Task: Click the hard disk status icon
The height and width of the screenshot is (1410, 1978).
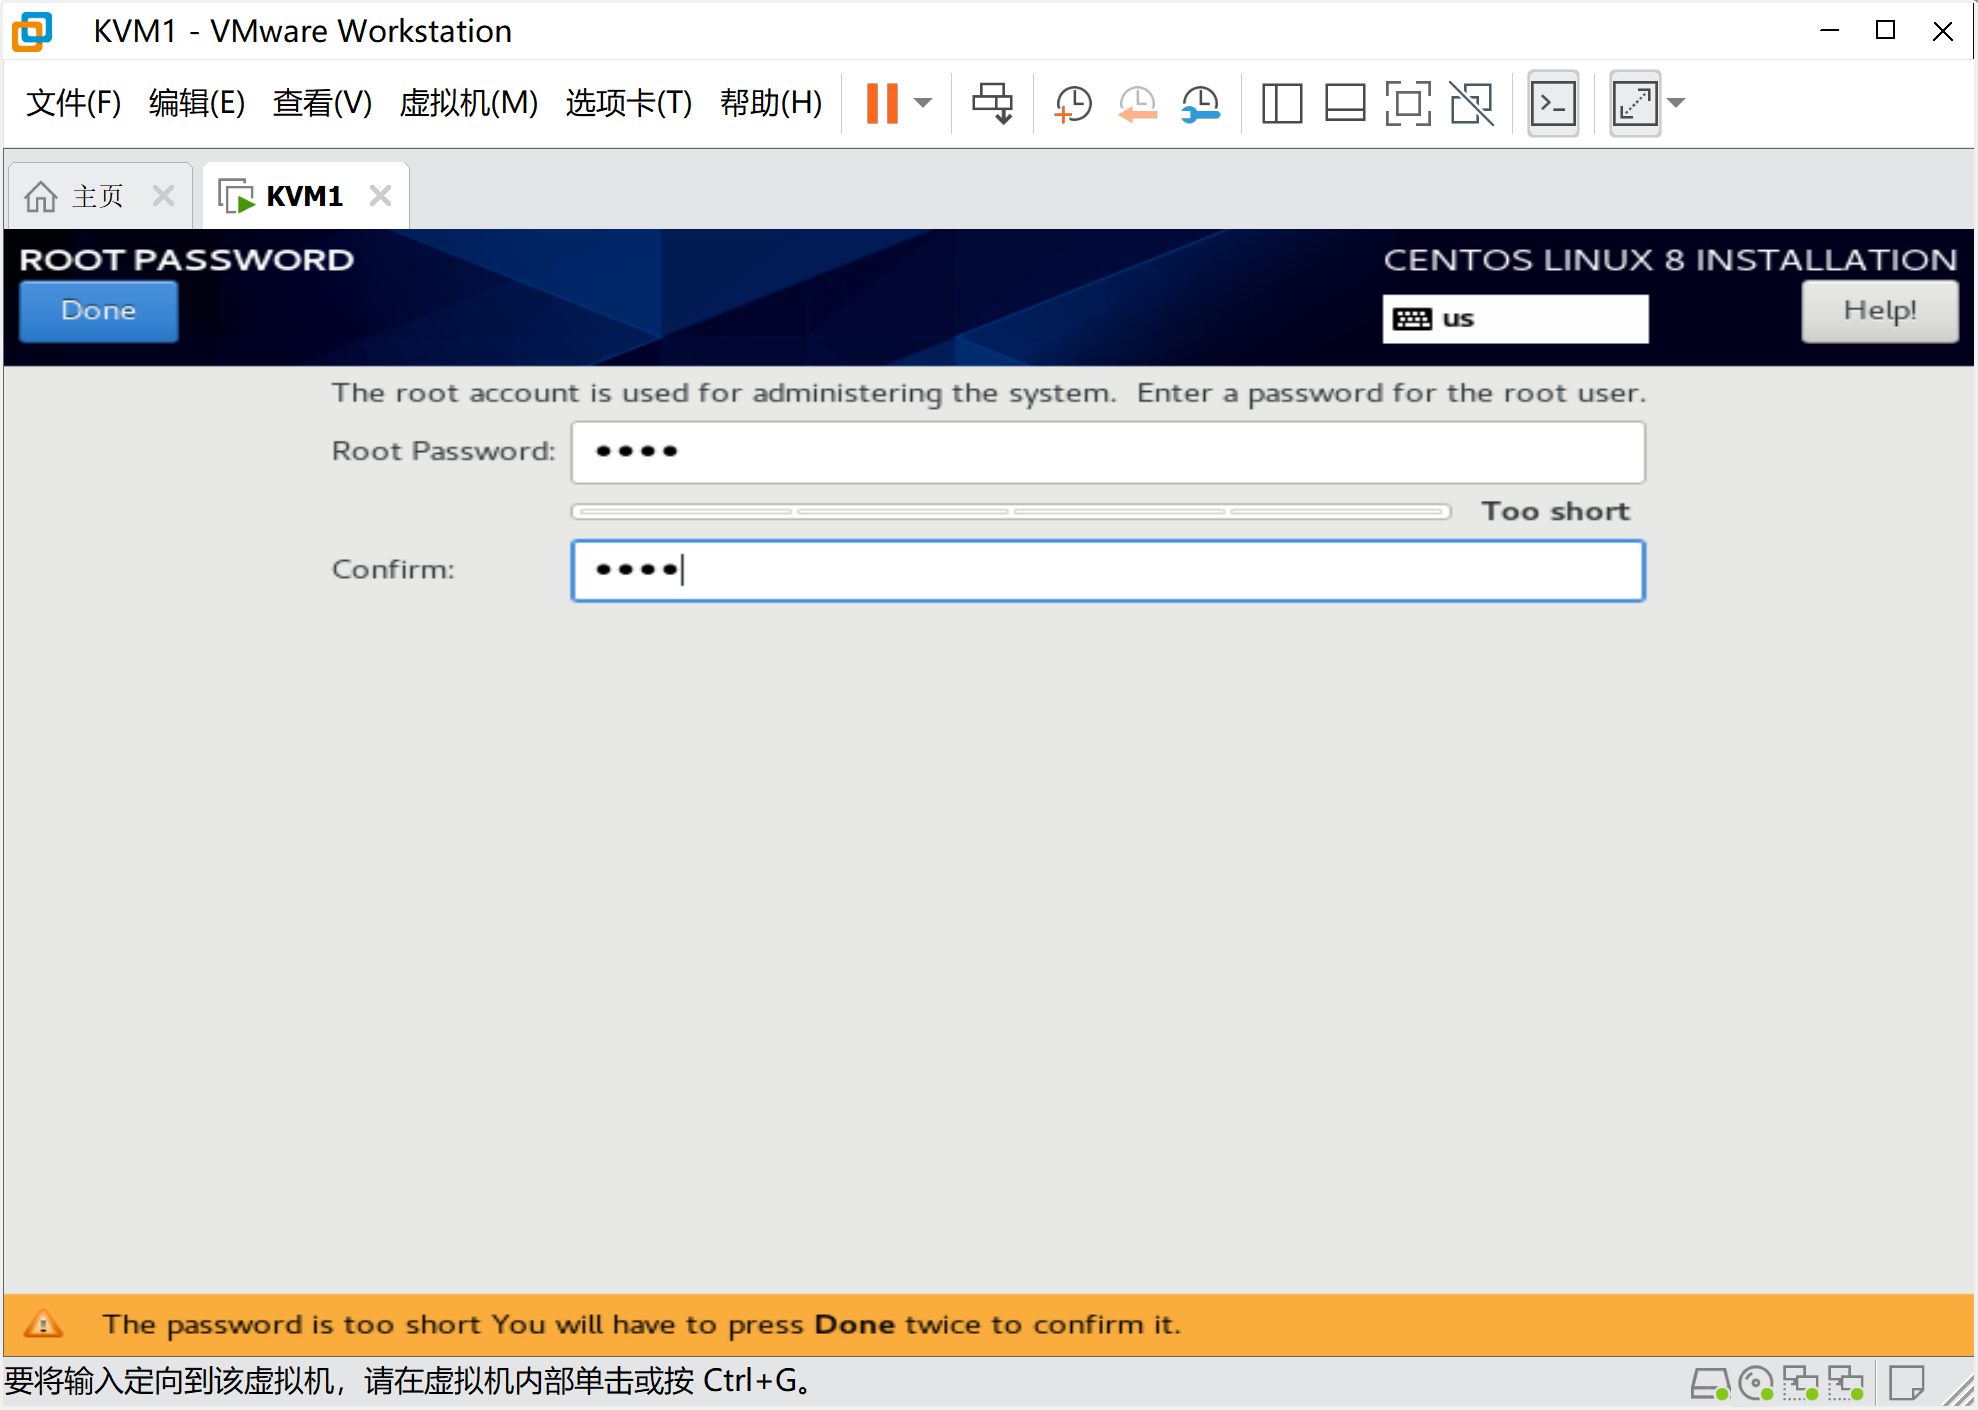Action: 1710,1384
